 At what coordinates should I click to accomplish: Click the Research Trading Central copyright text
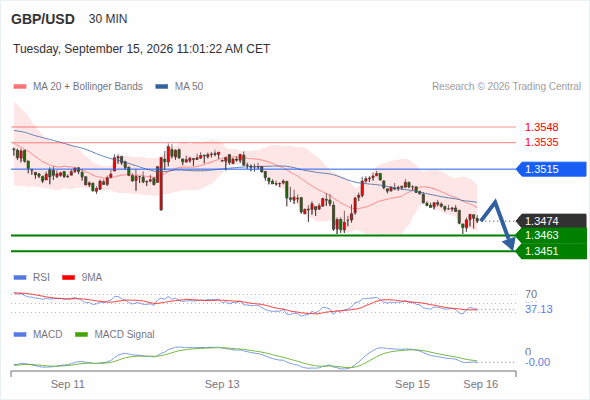click(x=506, y=87)
